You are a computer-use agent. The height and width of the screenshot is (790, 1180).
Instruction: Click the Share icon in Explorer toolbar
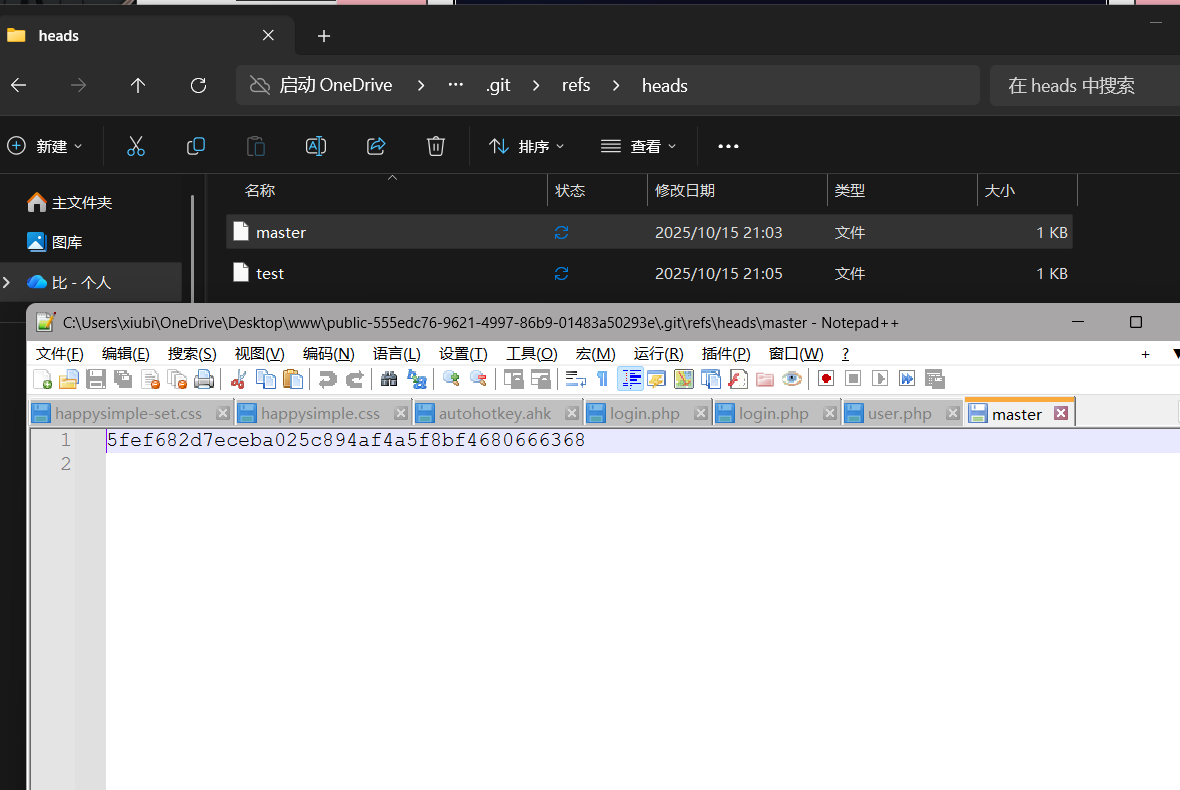pyautogui.click(x=376, y=146)
